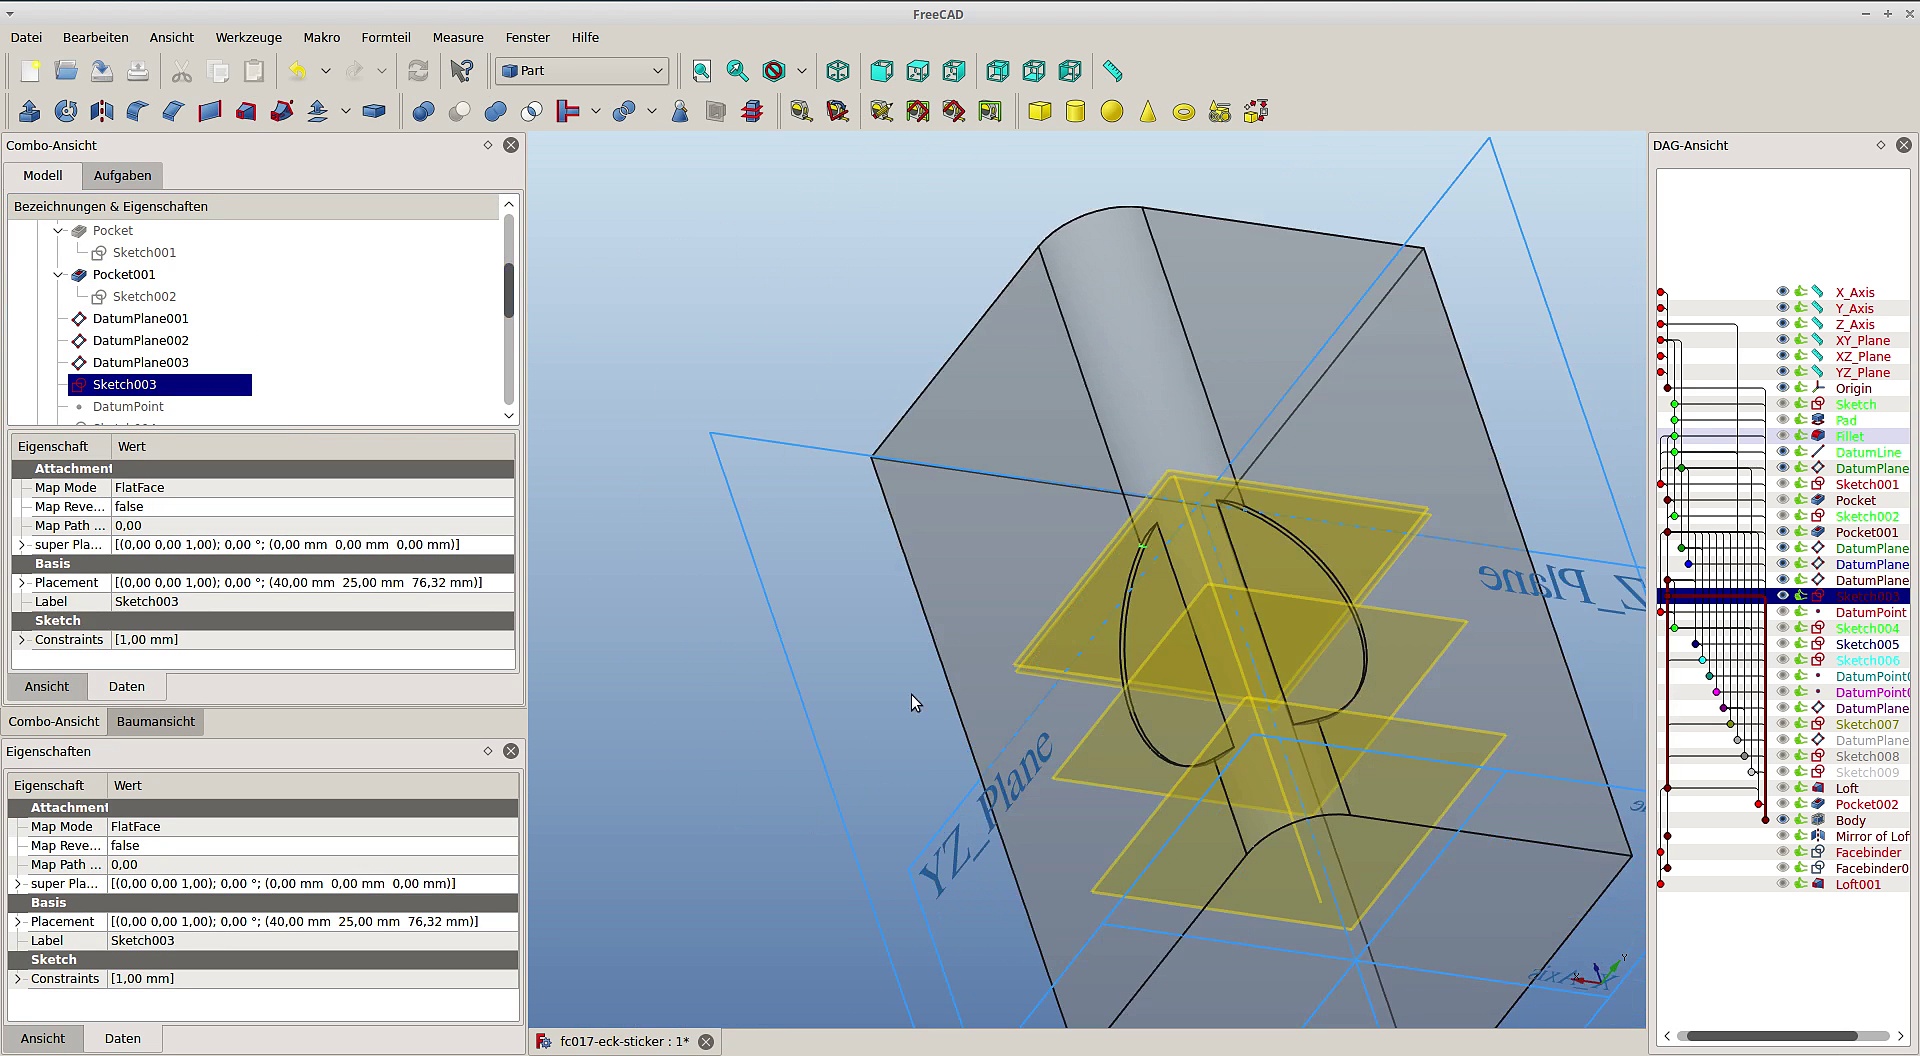Activate the measure ruler tool
The width and height of the screenshot is (1920, 1056).
1112,71
